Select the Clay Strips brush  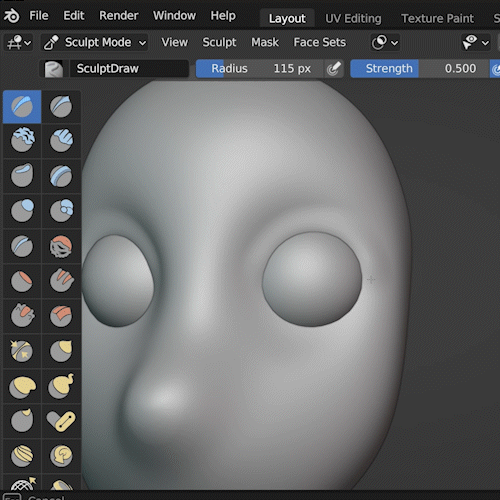[61, 141]
